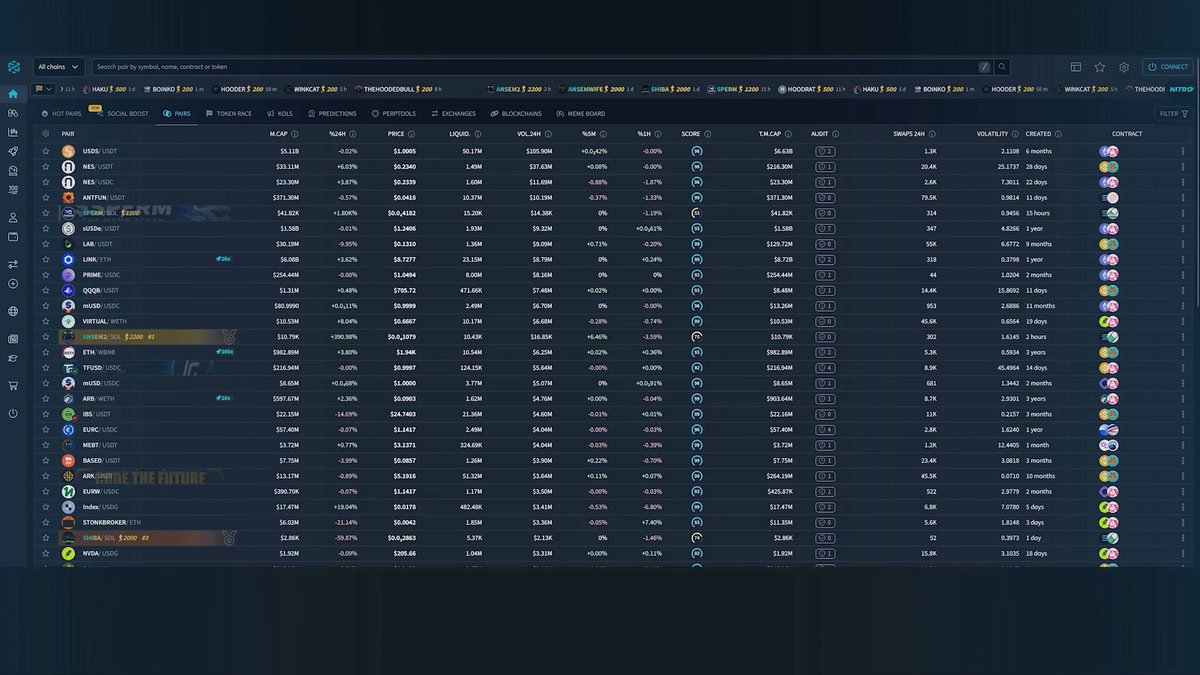Viewport: 1200px width, 675px height.
Task: Click the CONNECT wallet button
Action: pos(1168,67)
